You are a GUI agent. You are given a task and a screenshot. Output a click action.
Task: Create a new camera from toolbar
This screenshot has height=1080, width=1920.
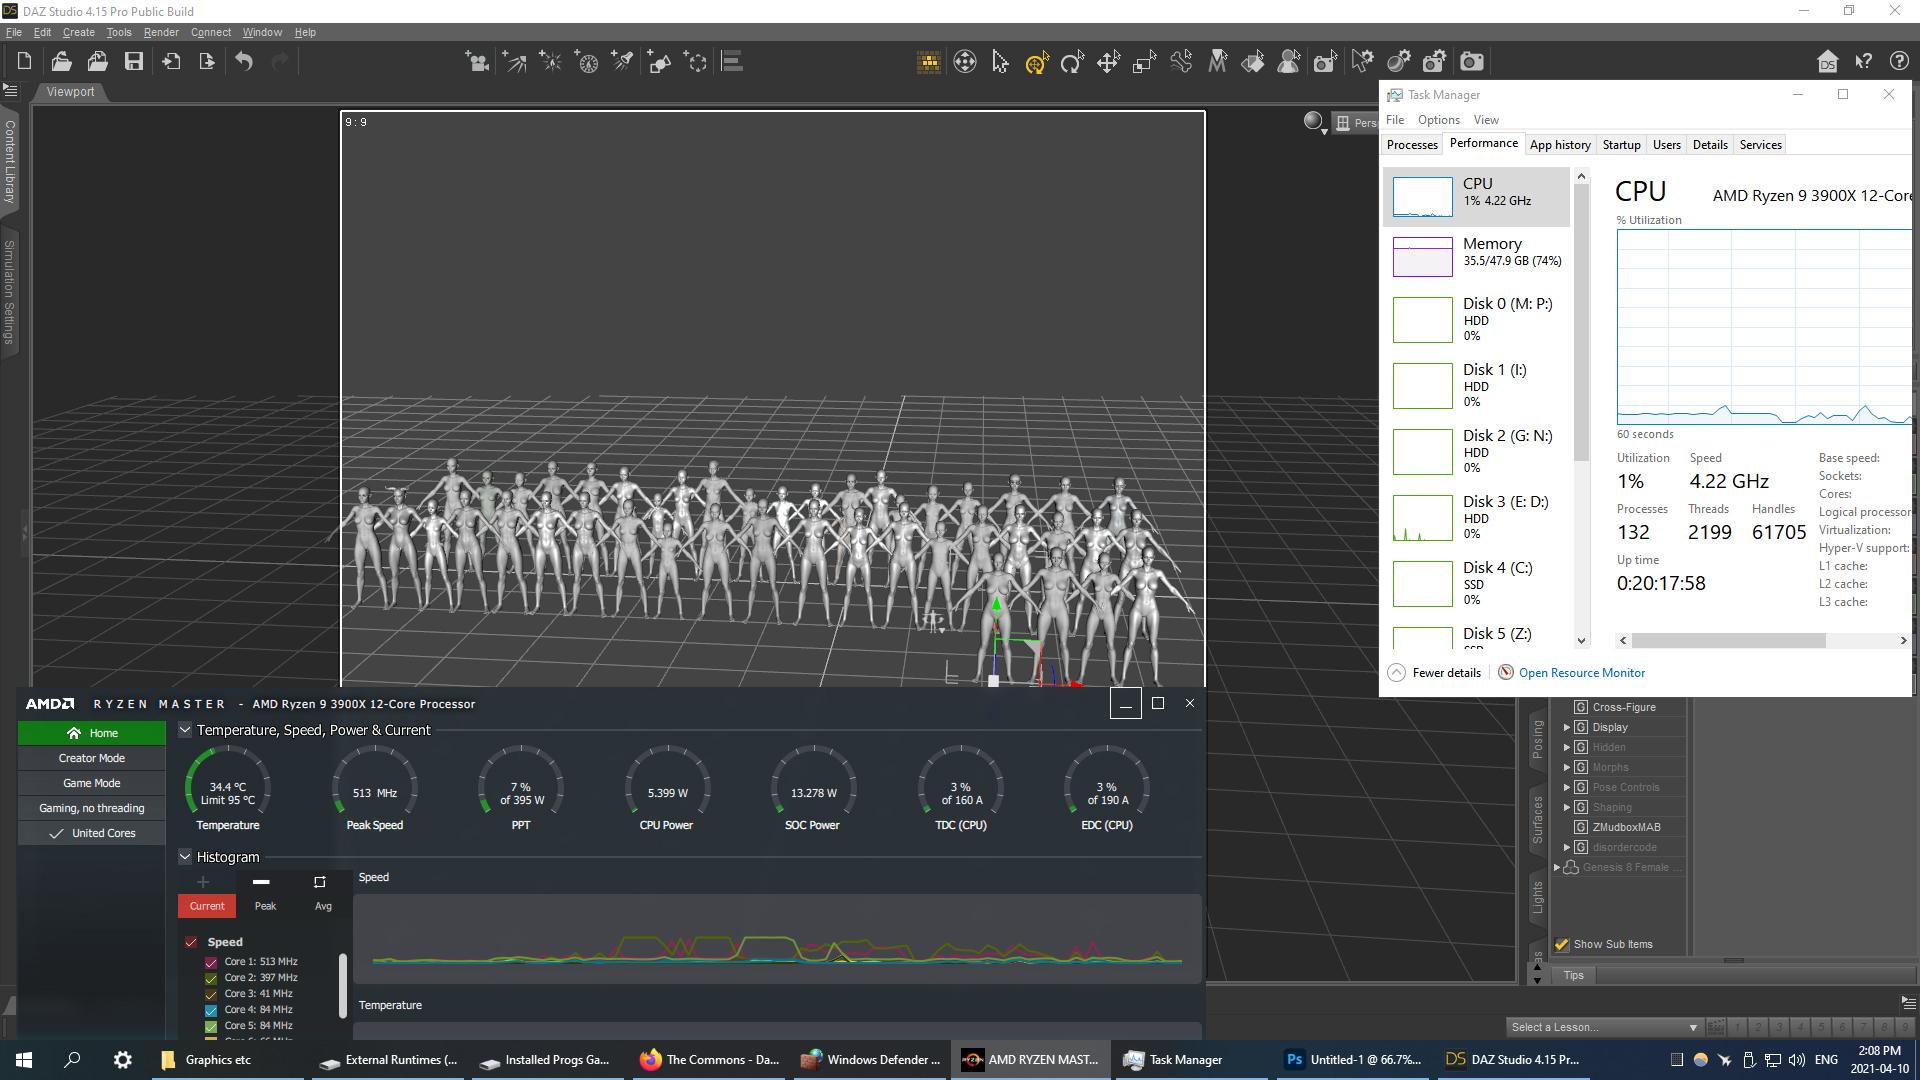[x=477, y=62]
